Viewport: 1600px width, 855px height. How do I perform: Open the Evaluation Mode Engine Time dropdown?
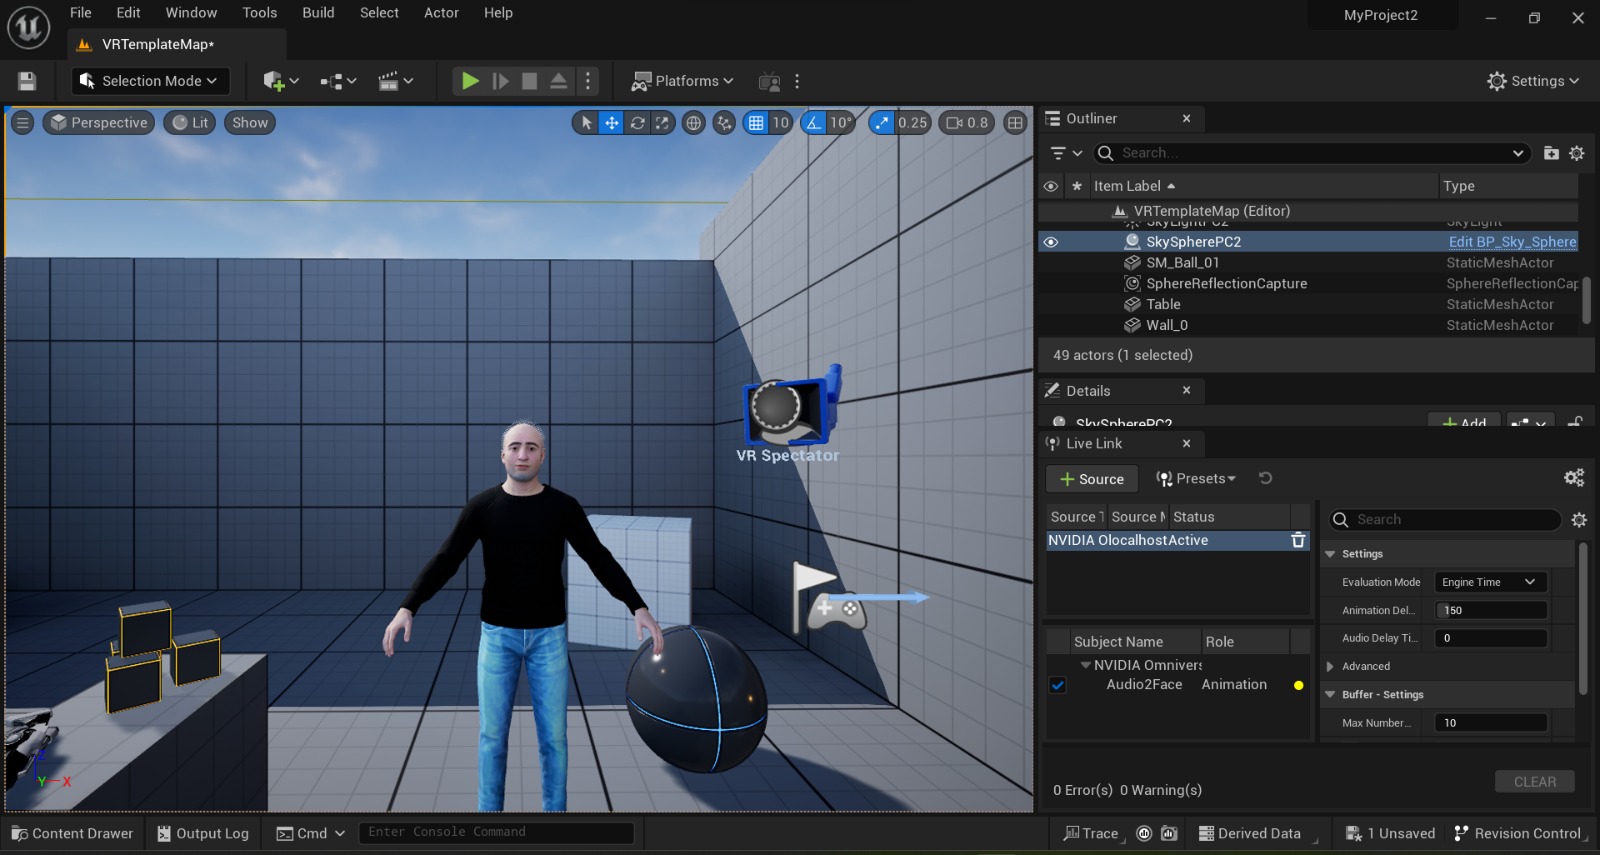tap(1489, 582)
